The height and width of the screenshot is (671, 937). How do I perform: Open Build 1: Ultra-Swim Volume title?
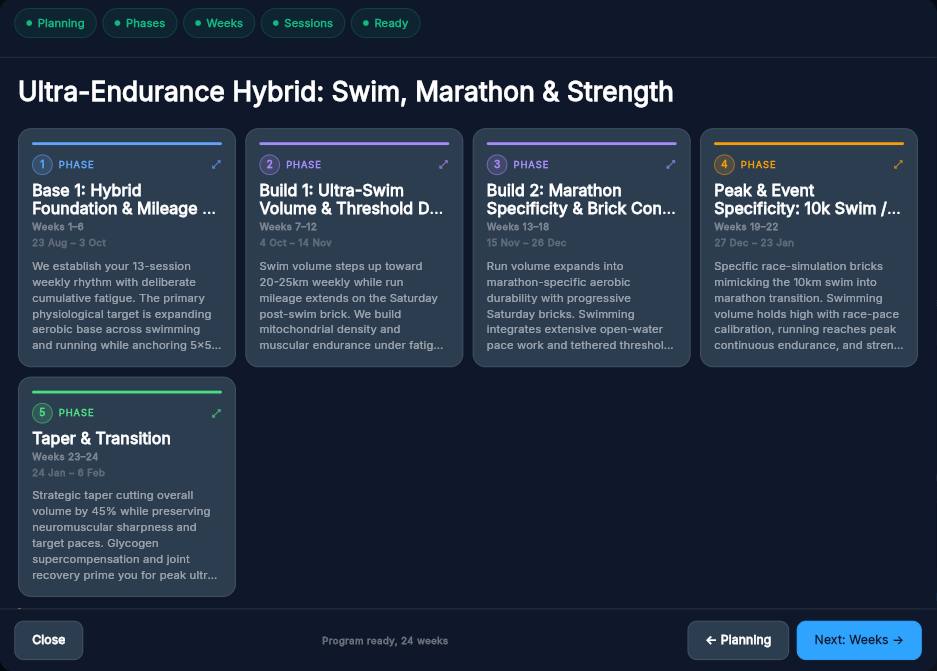[x=351, y=200]
